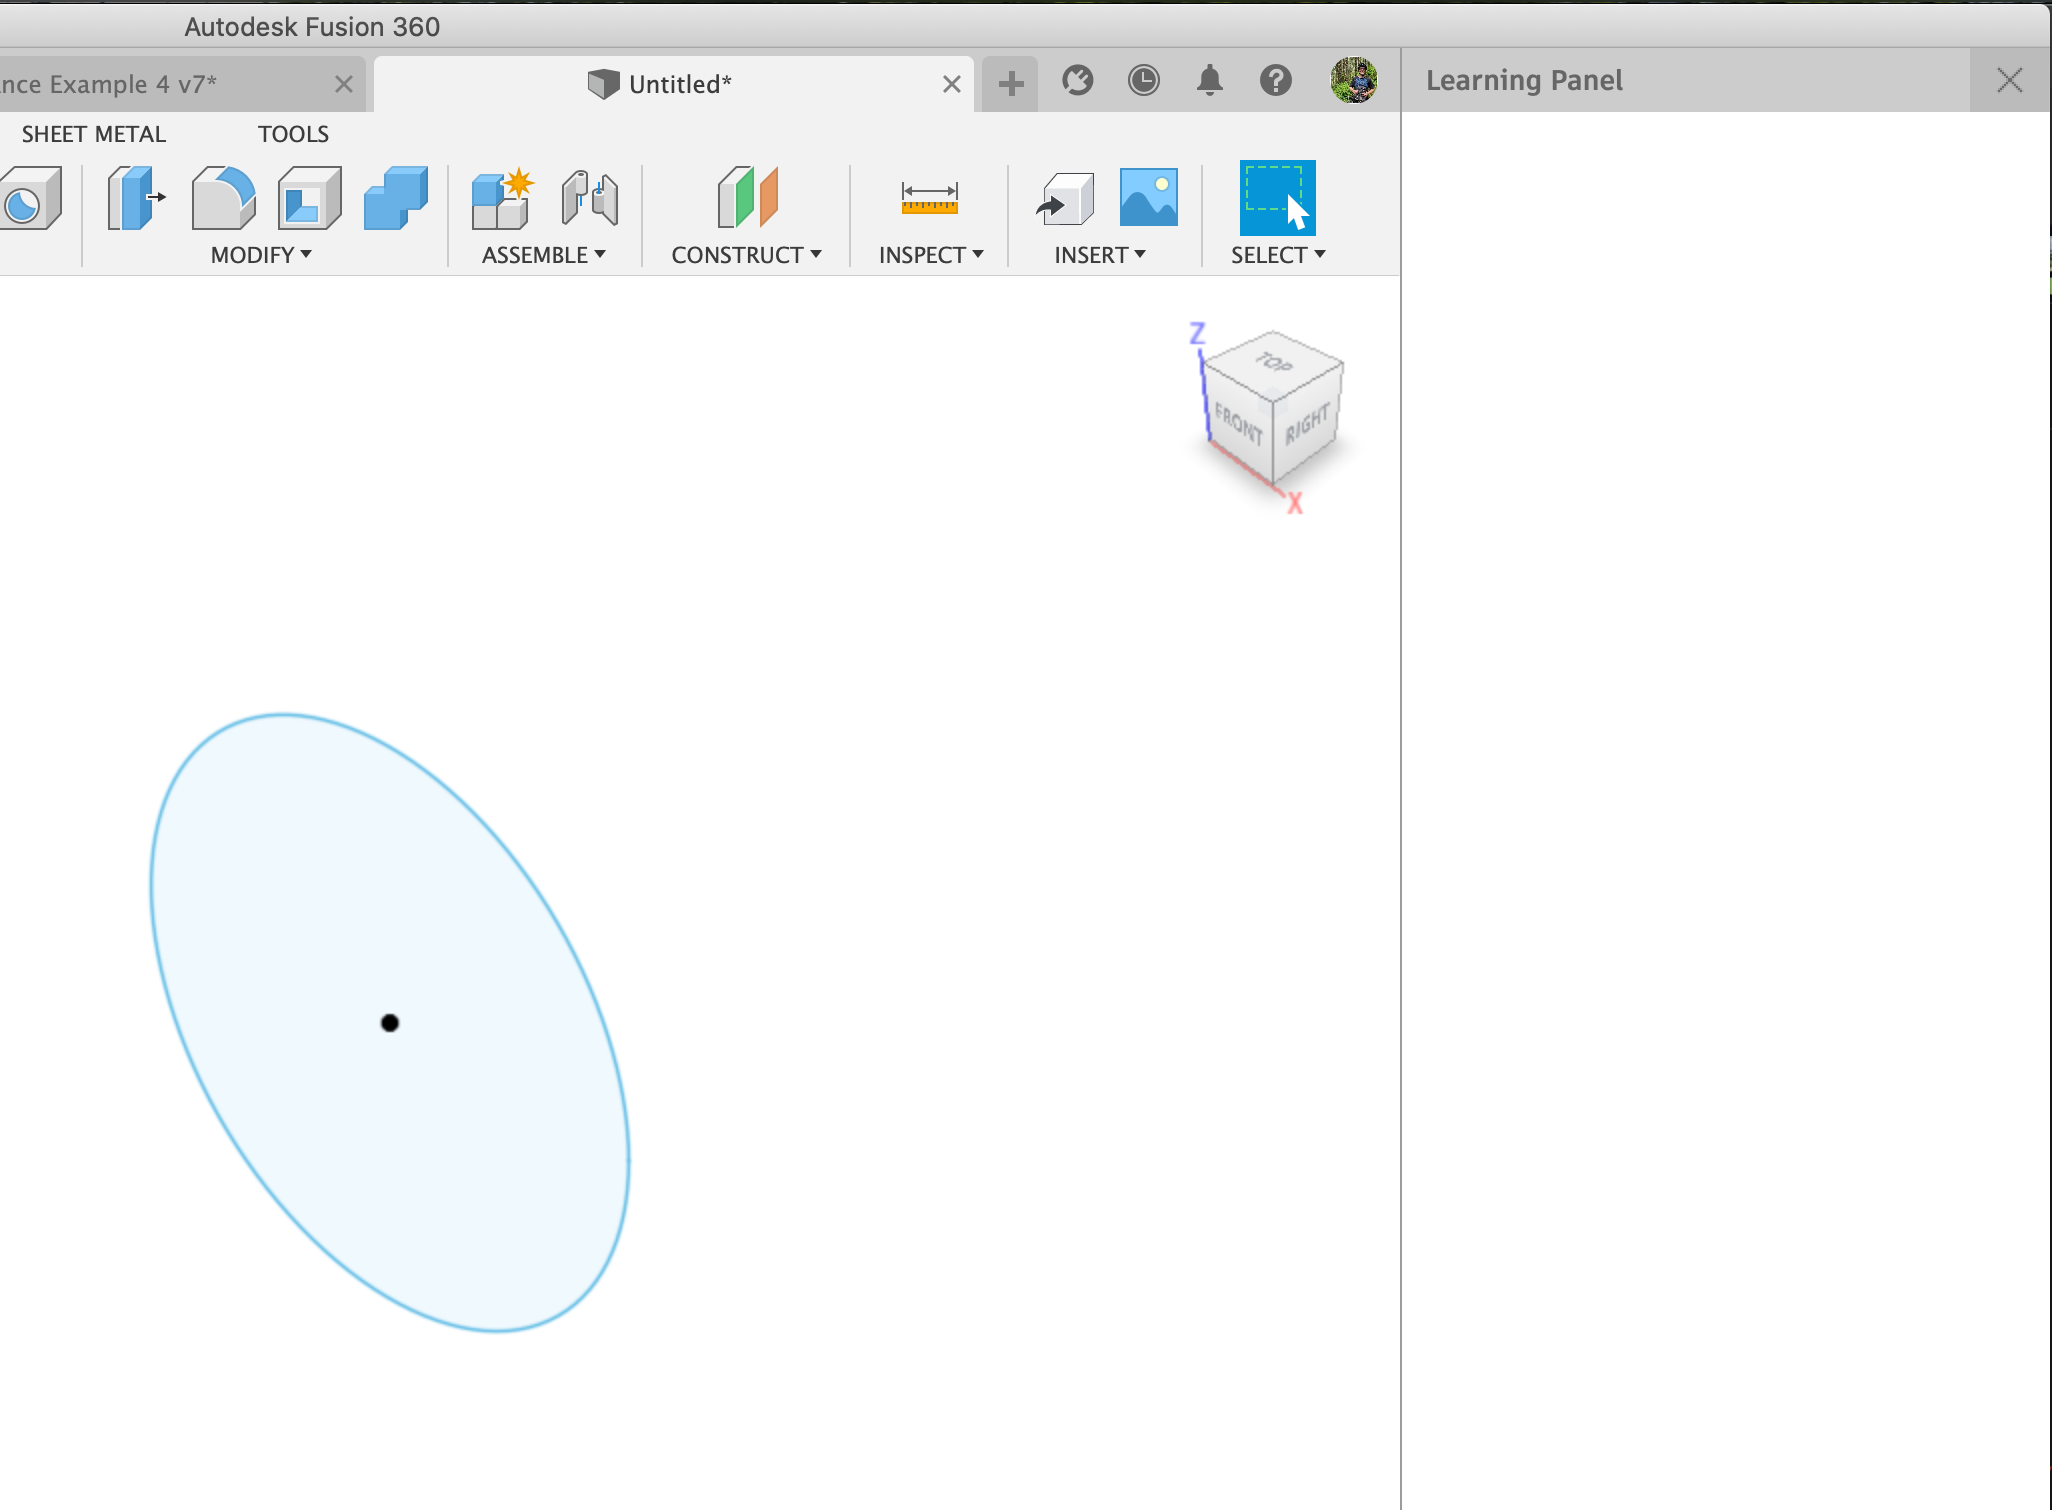The height and width of the screenshot is (1510, 2052).
Task: Switch to the TOOLS tab
Action: (293, 133)
